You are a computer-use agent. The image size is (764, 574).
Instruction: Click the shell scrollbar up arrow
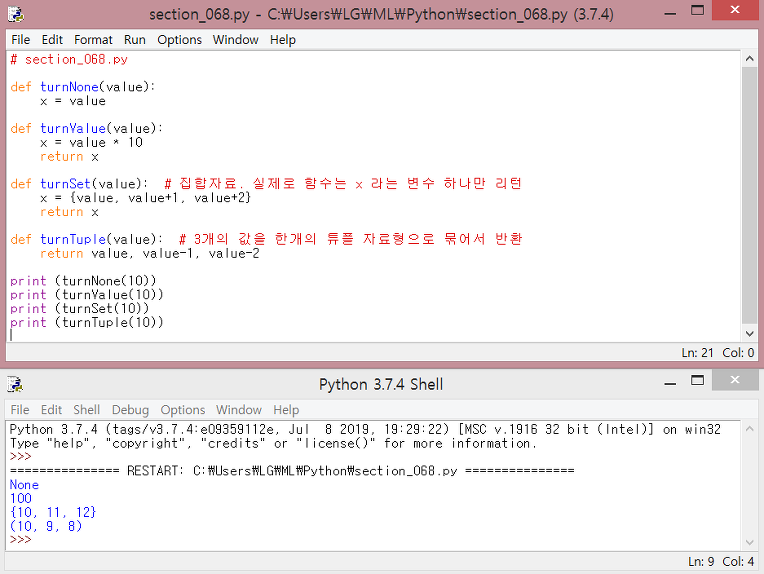[x=749, y=429]
